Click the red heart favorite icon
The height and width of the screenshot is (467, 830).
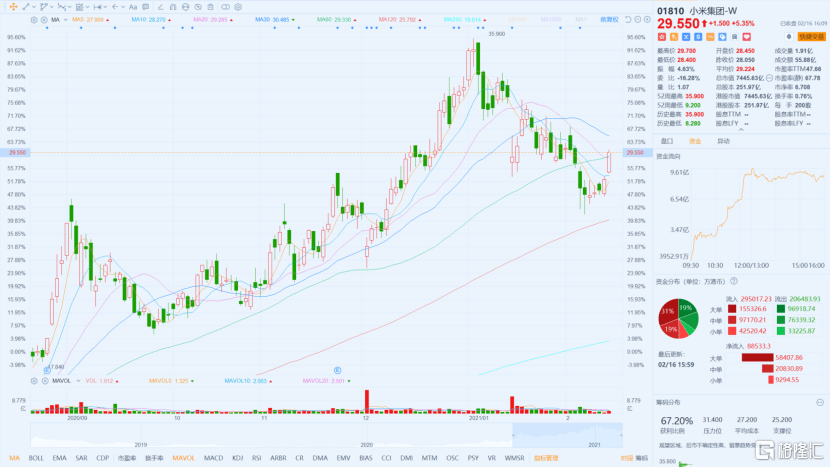(x=746, y=37)
